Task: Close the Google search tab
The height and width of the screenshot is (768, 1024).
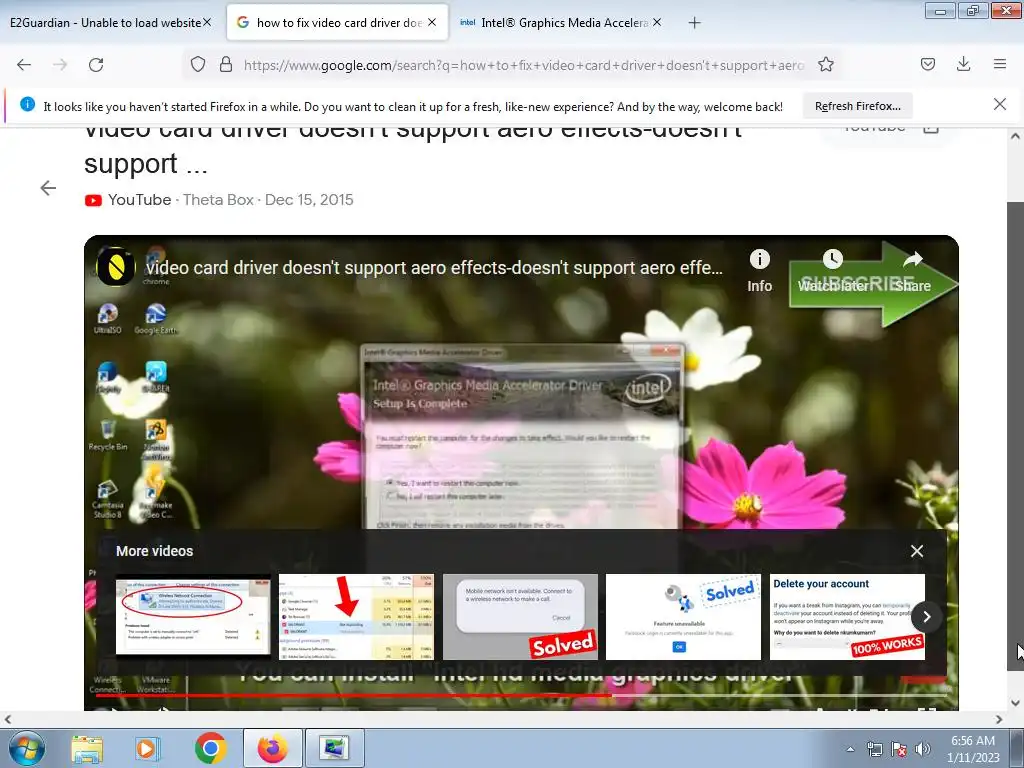Action: tap(432, 22)
